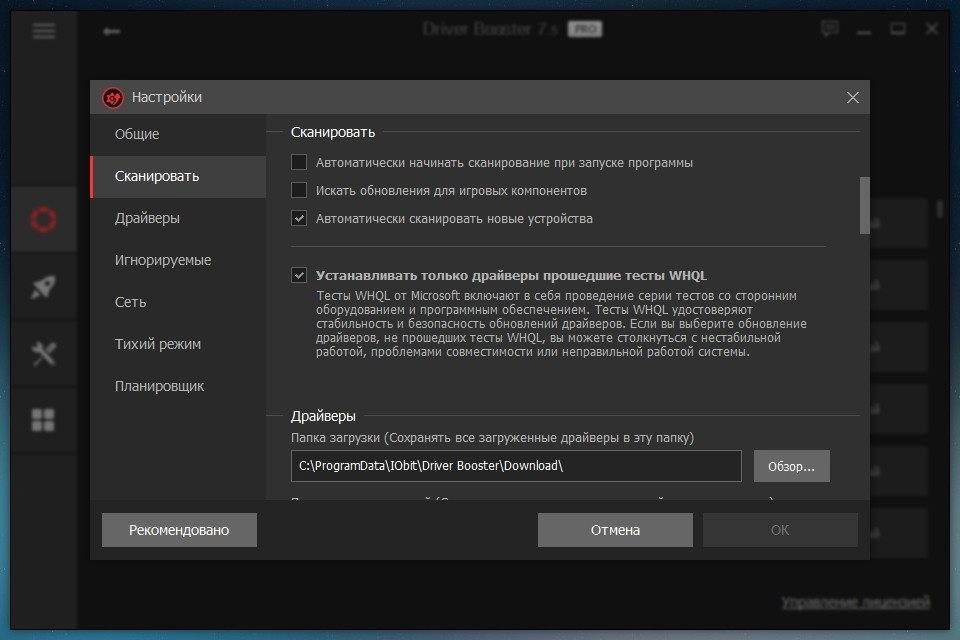Toggle WHQL-only drivers checkbox
The image size is (960, 640).
[299, 275]
